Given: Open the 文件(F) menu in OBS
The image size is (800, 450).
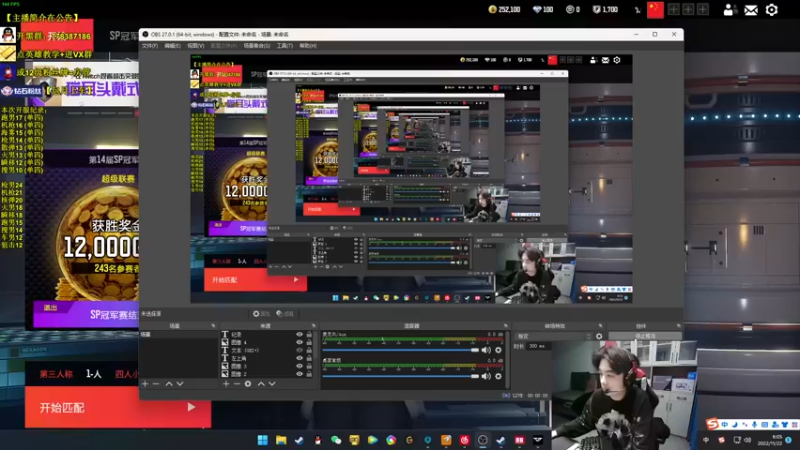Looking at the screenshot, I should (x=149, y=46).
